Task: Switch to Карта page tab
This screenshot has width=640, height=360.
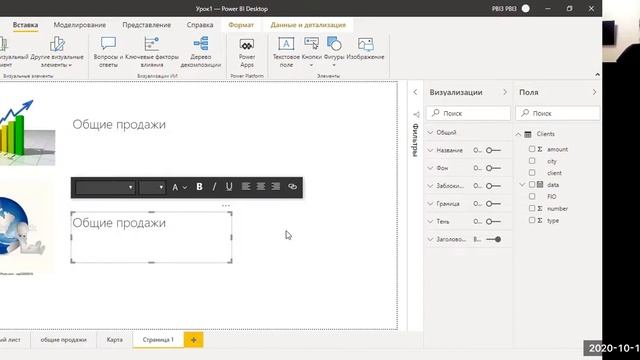Action: point(115,340)
